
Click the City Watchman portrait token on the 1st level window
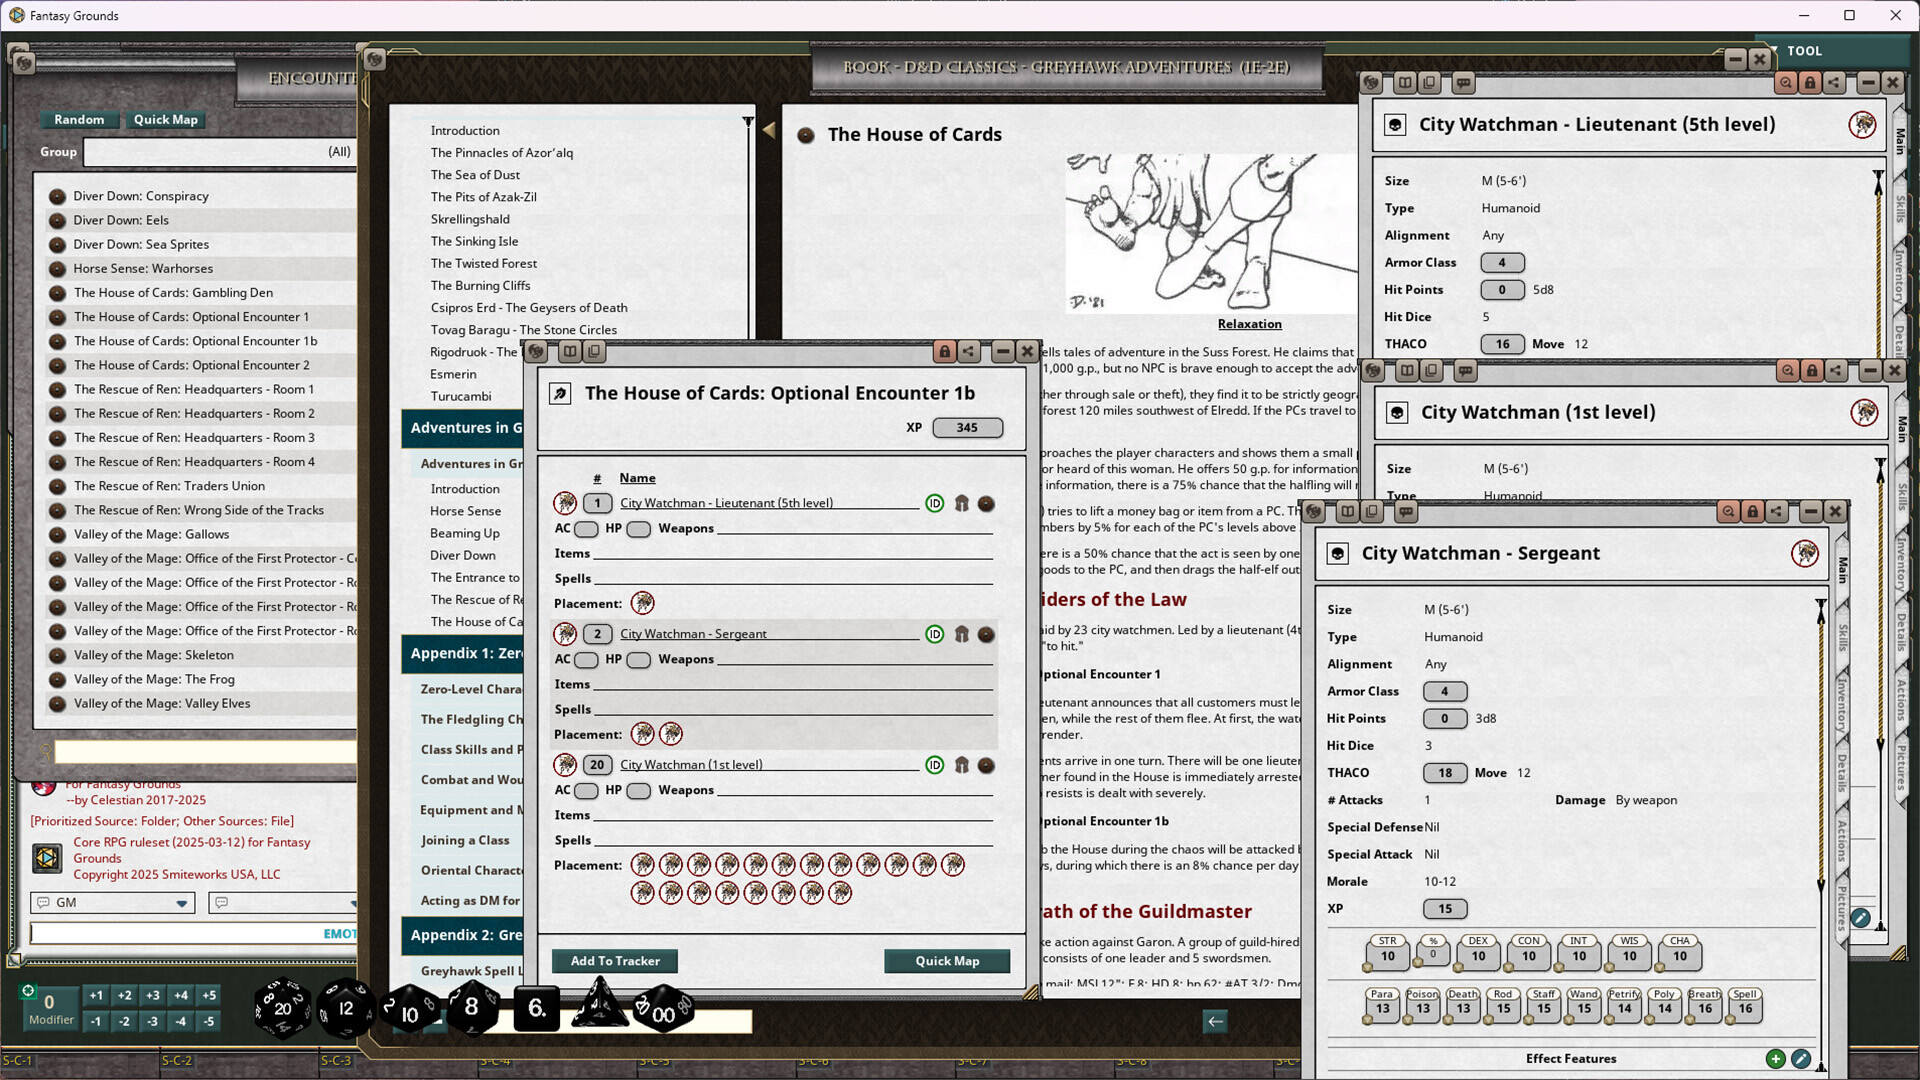click(x=1863, y=412)
